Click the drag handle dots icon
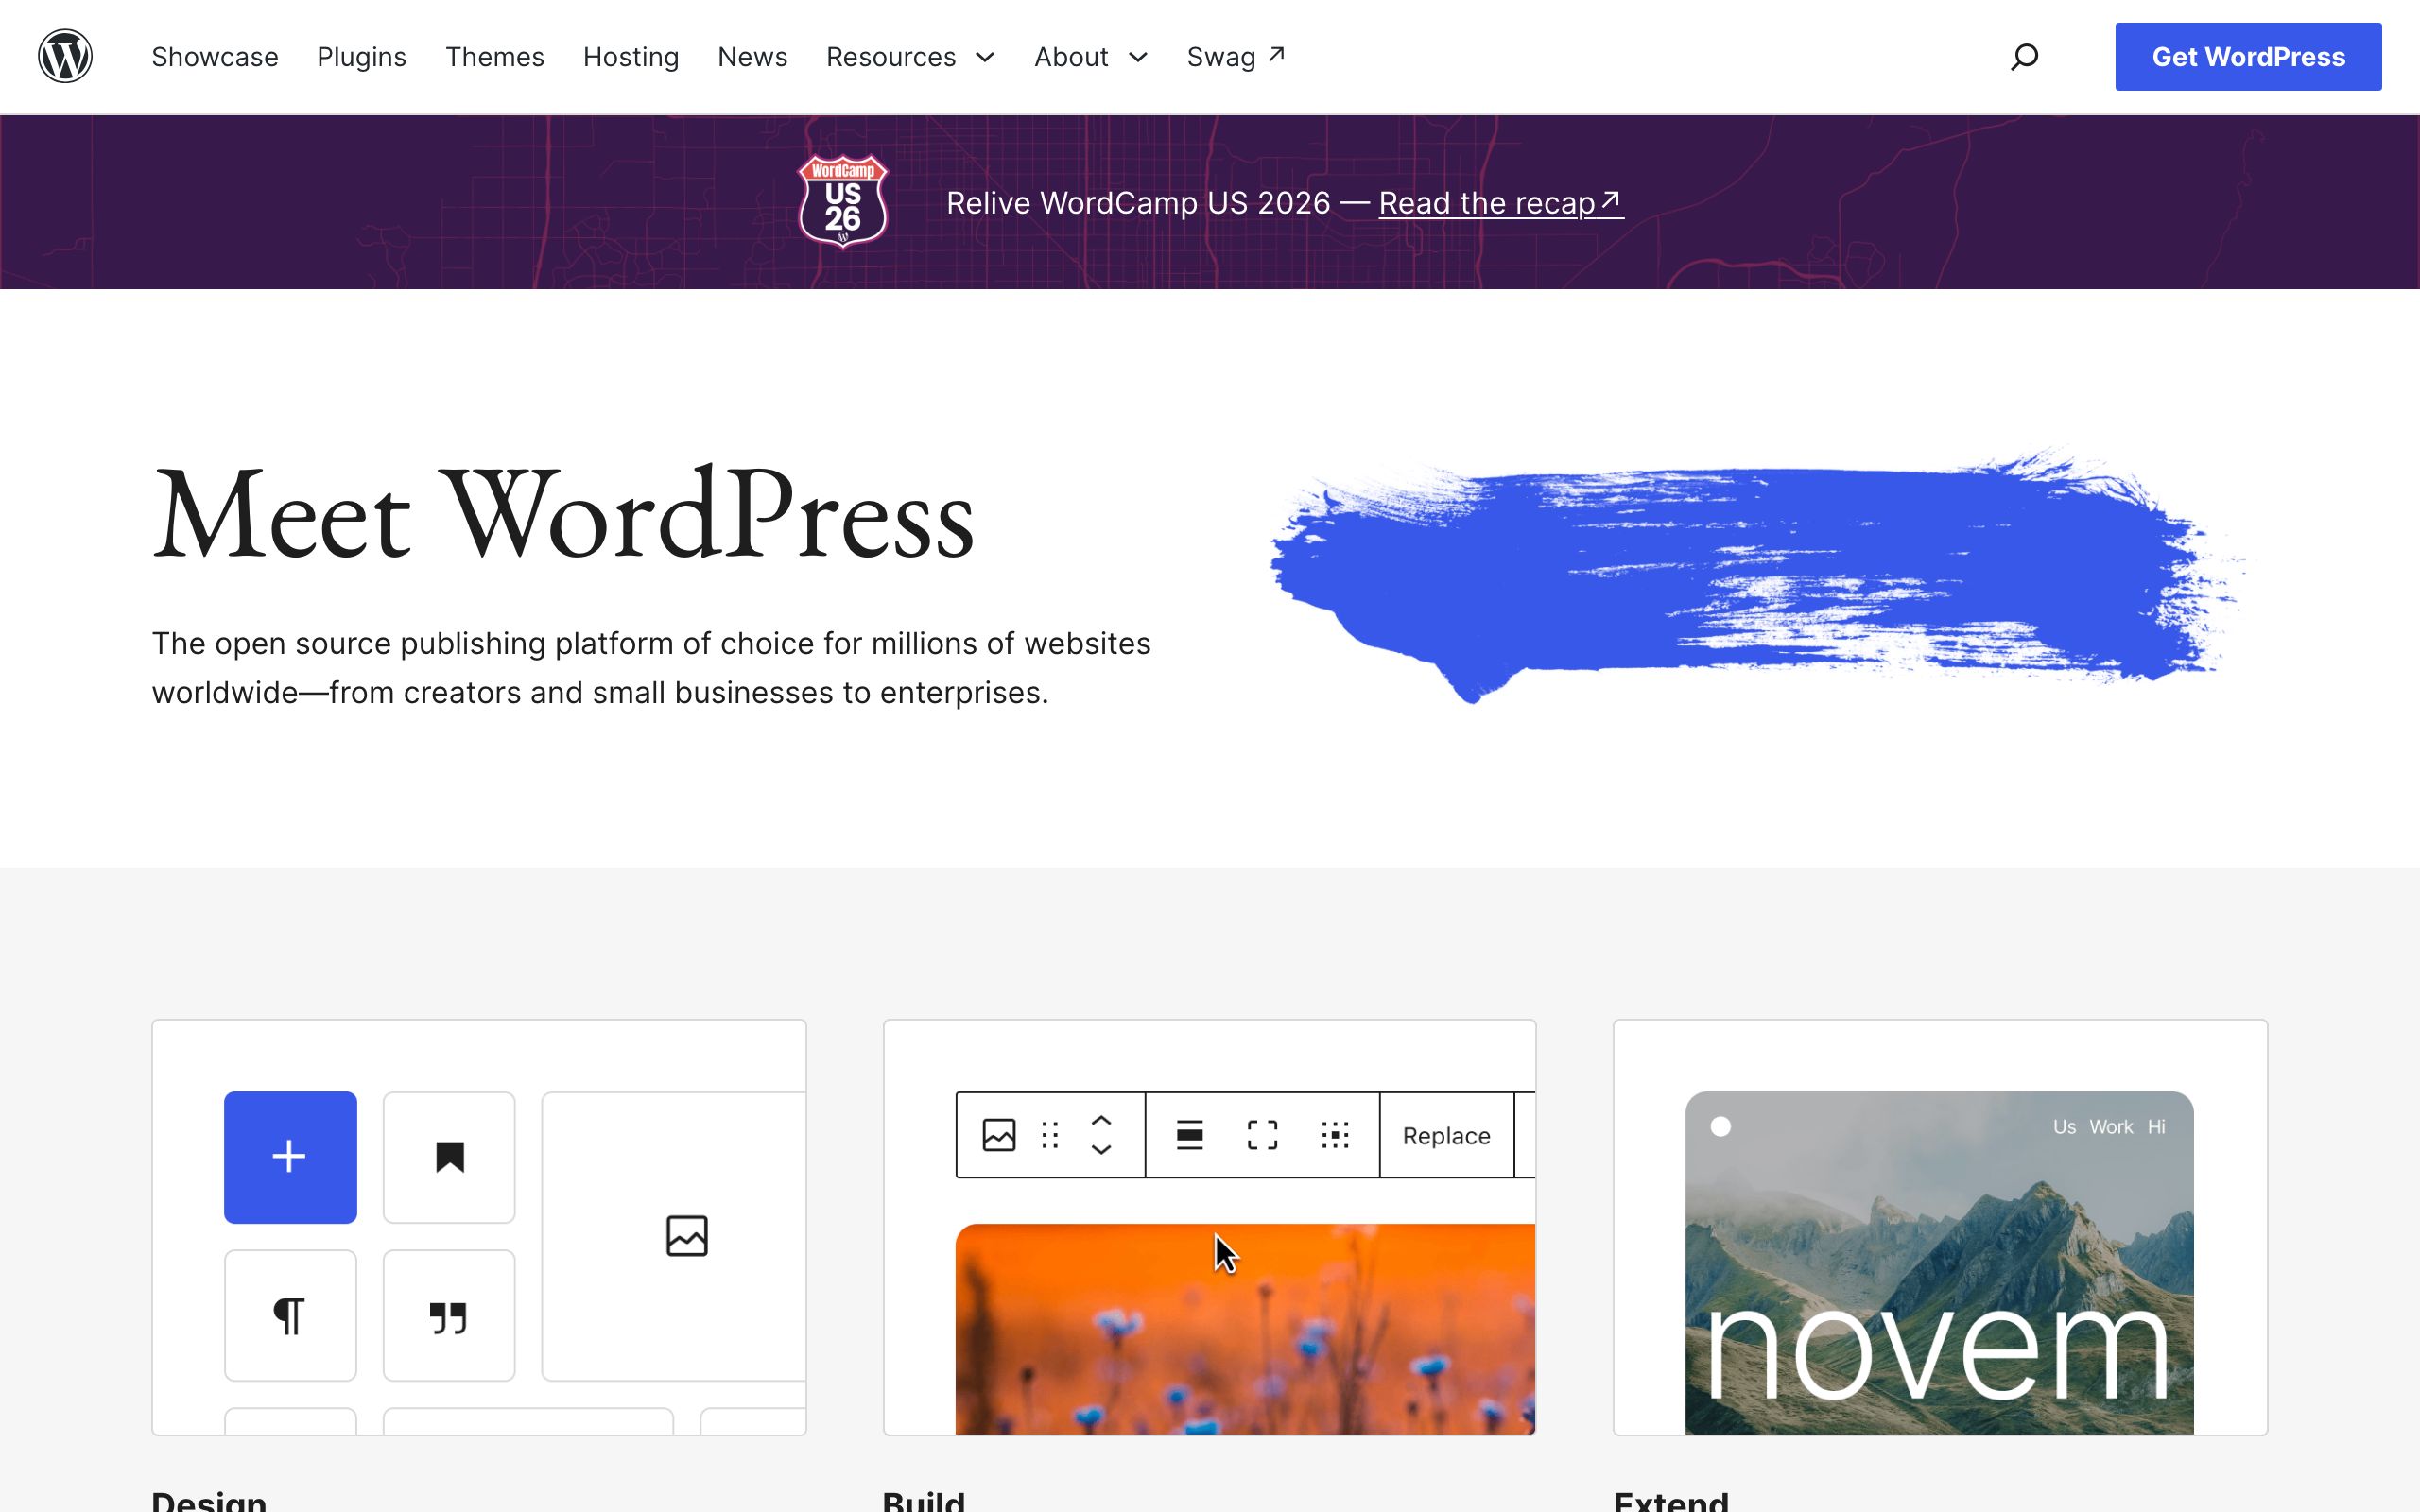Viewport: 2420px width, 1512px height. (x=1050, y=1135)
